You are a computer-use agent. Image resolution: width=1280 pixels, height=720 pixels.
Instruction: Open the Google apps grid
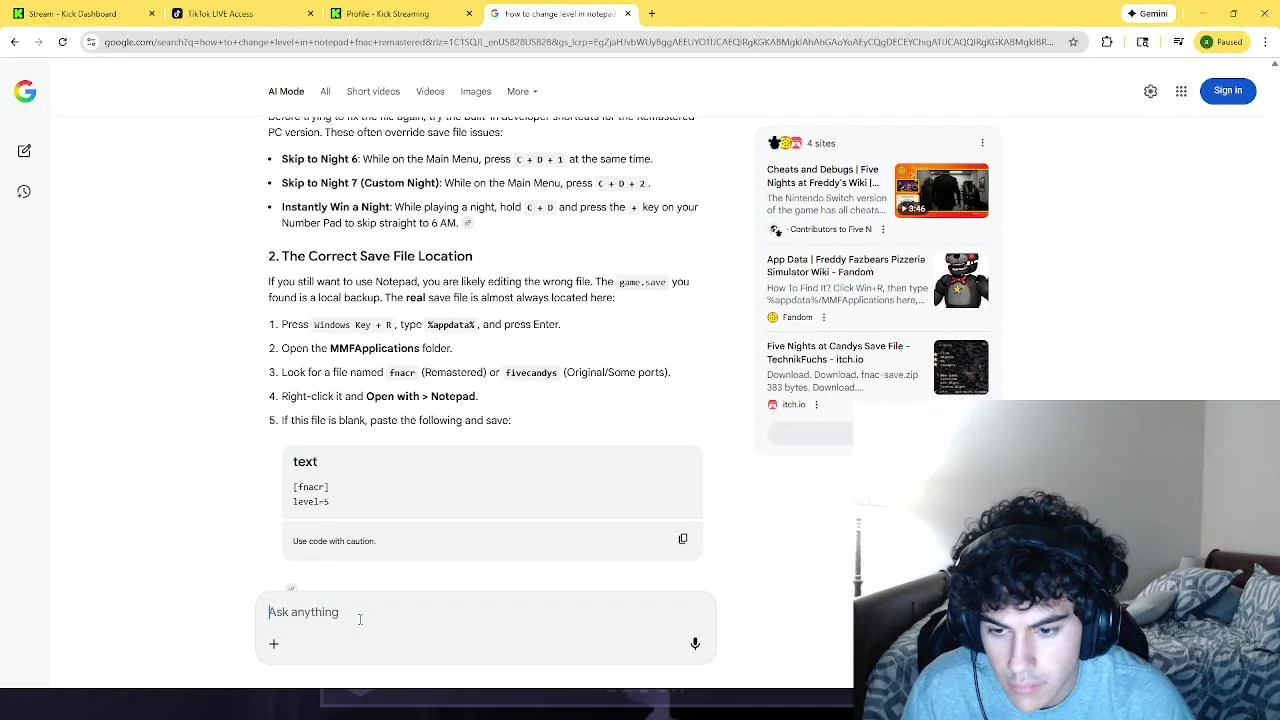[x=1181, y=91]
